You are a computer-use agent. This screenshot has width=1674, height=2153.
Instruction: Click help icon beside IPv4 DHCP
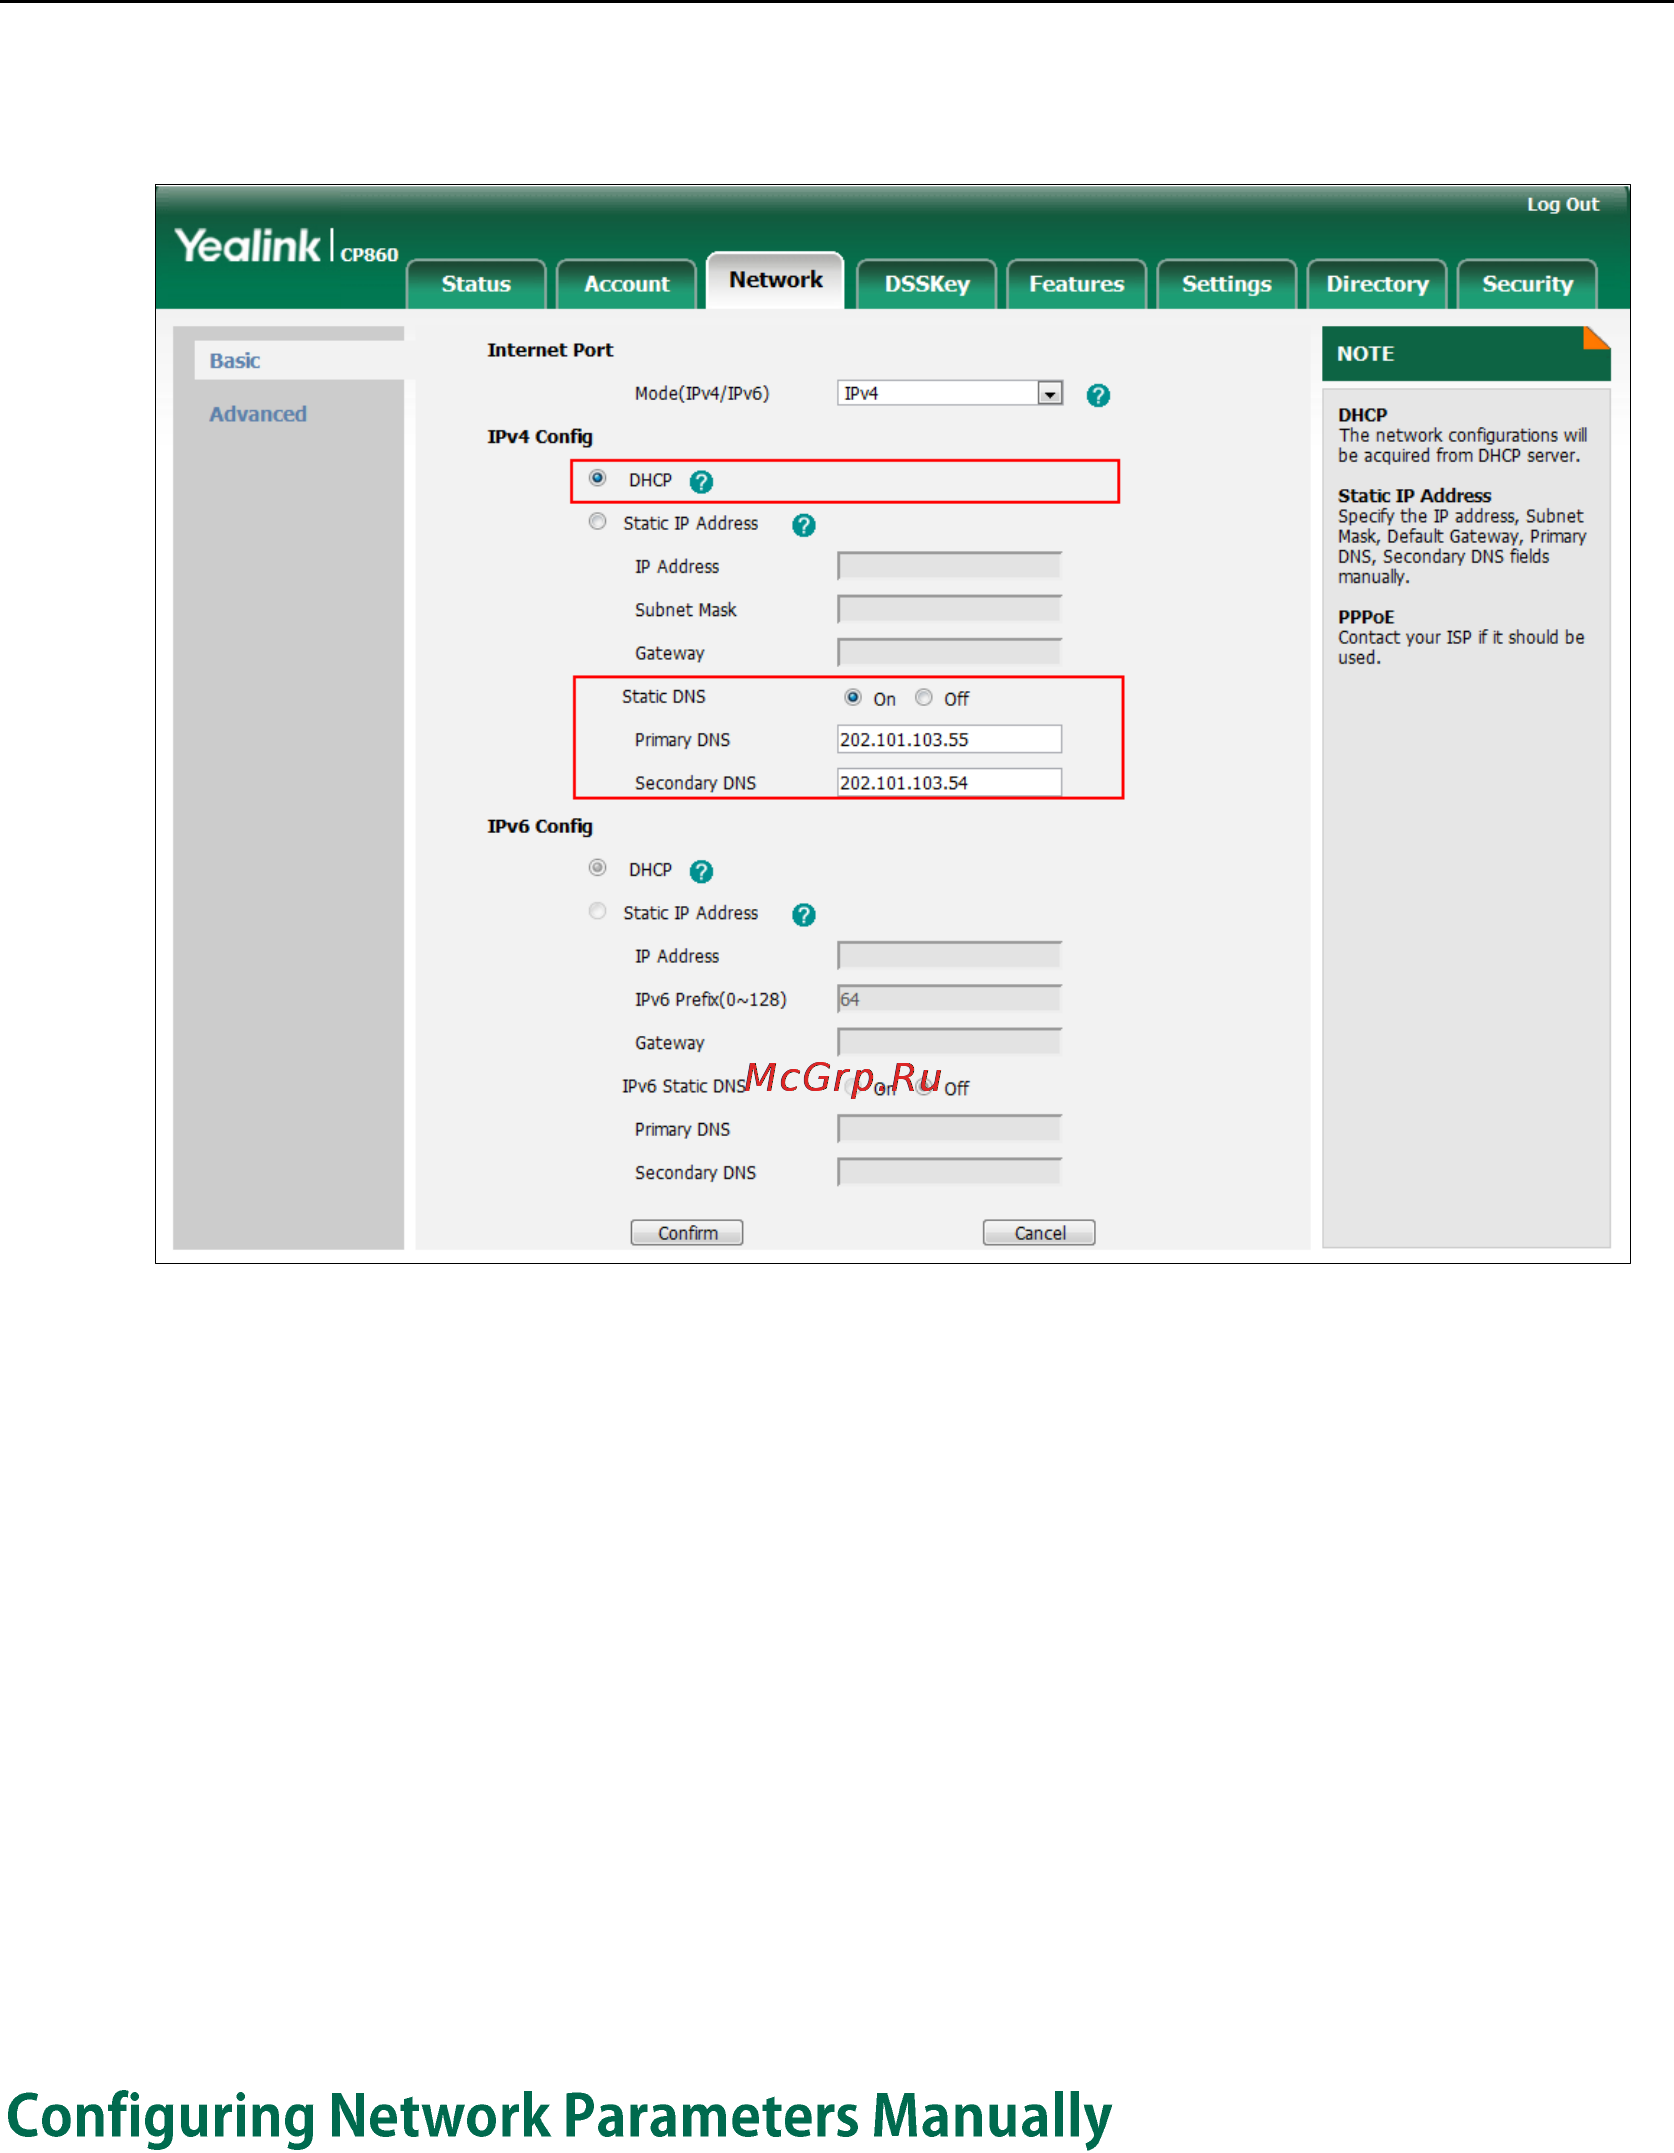tap(702, 482)
